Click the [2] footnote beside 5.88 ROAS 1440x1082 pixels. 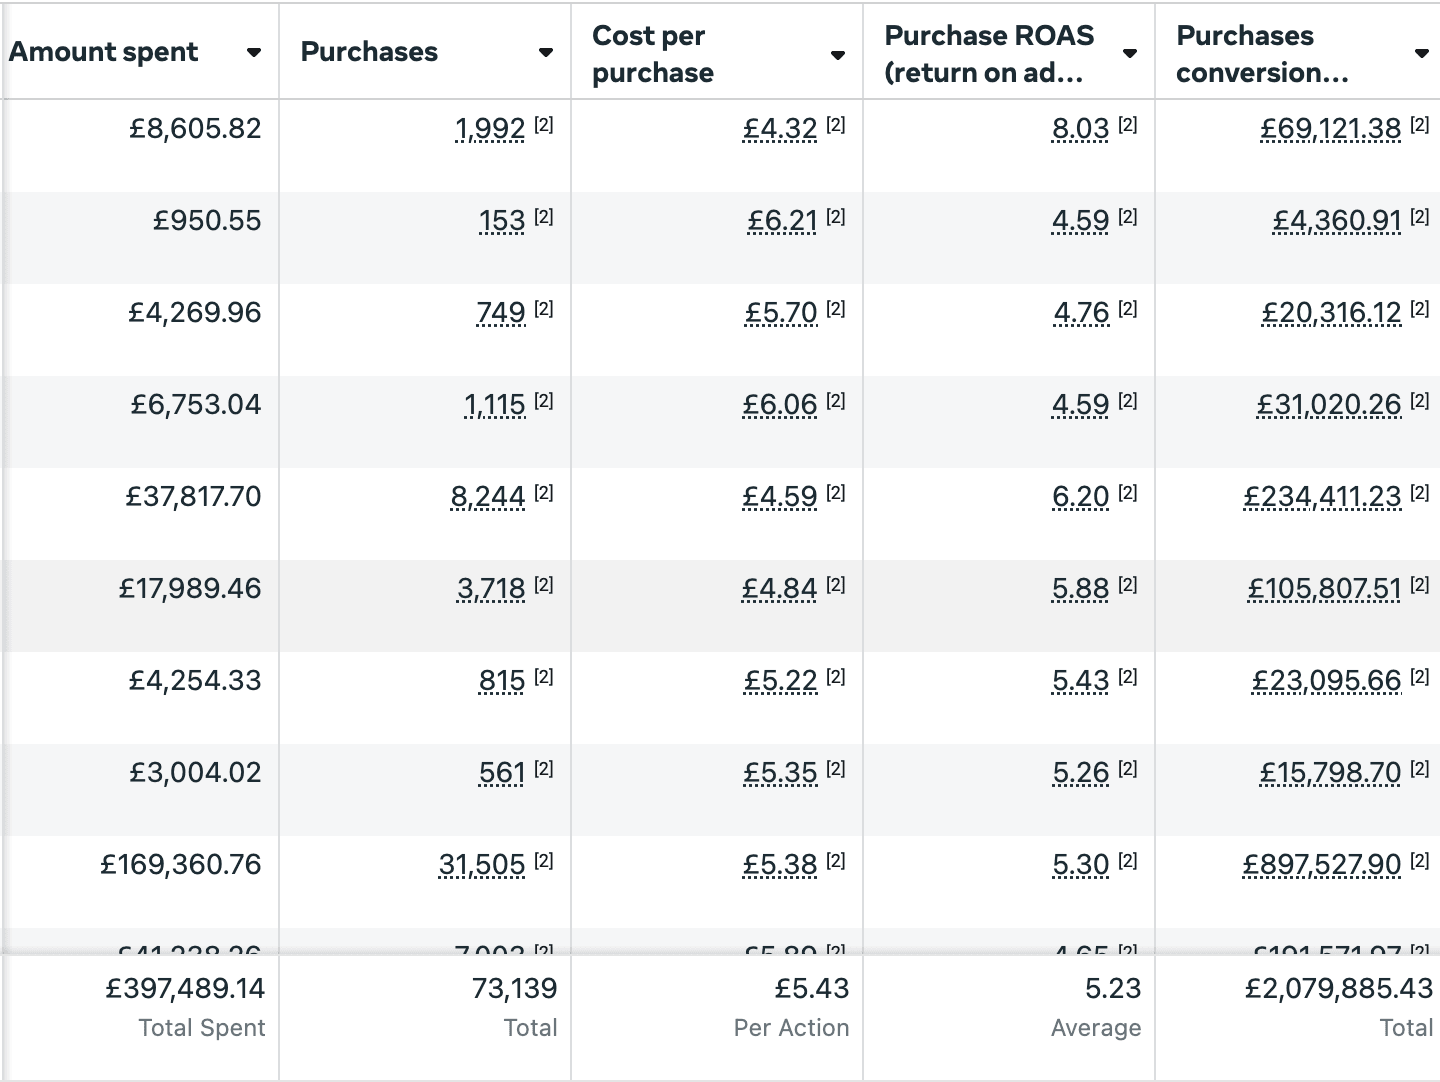(1128, 585)
